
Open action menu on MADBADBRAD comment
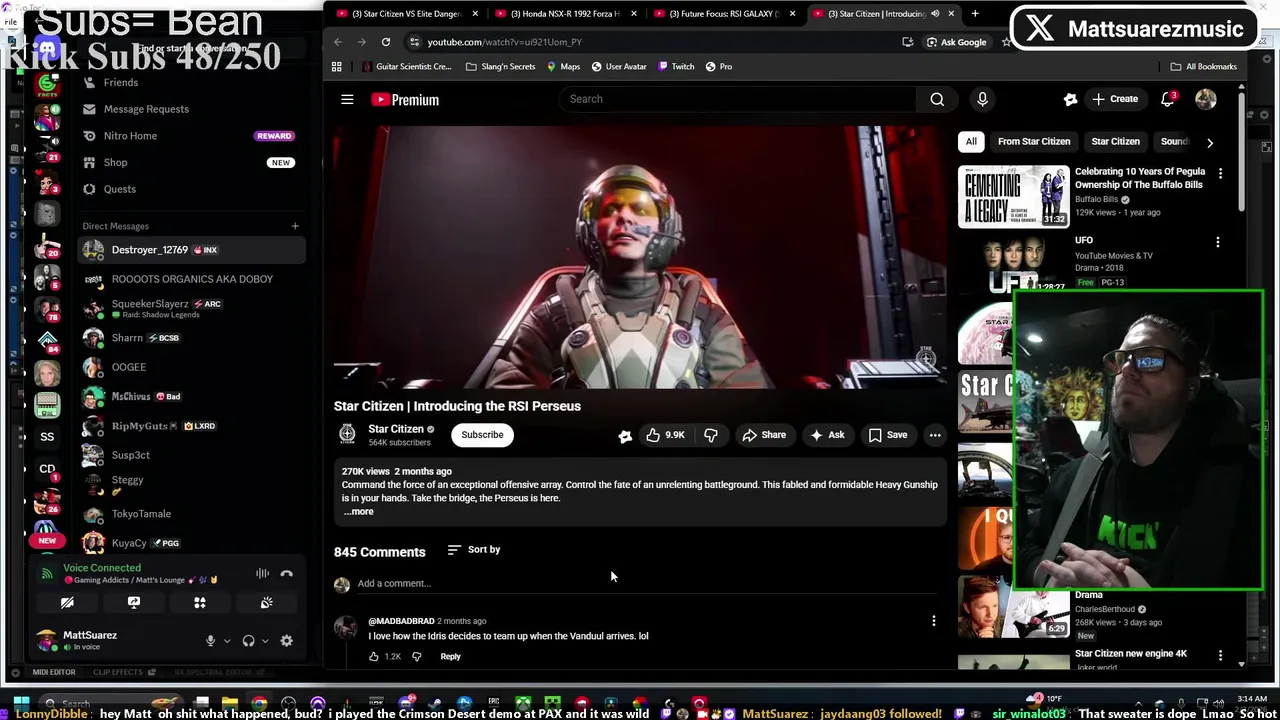(933, 621)
